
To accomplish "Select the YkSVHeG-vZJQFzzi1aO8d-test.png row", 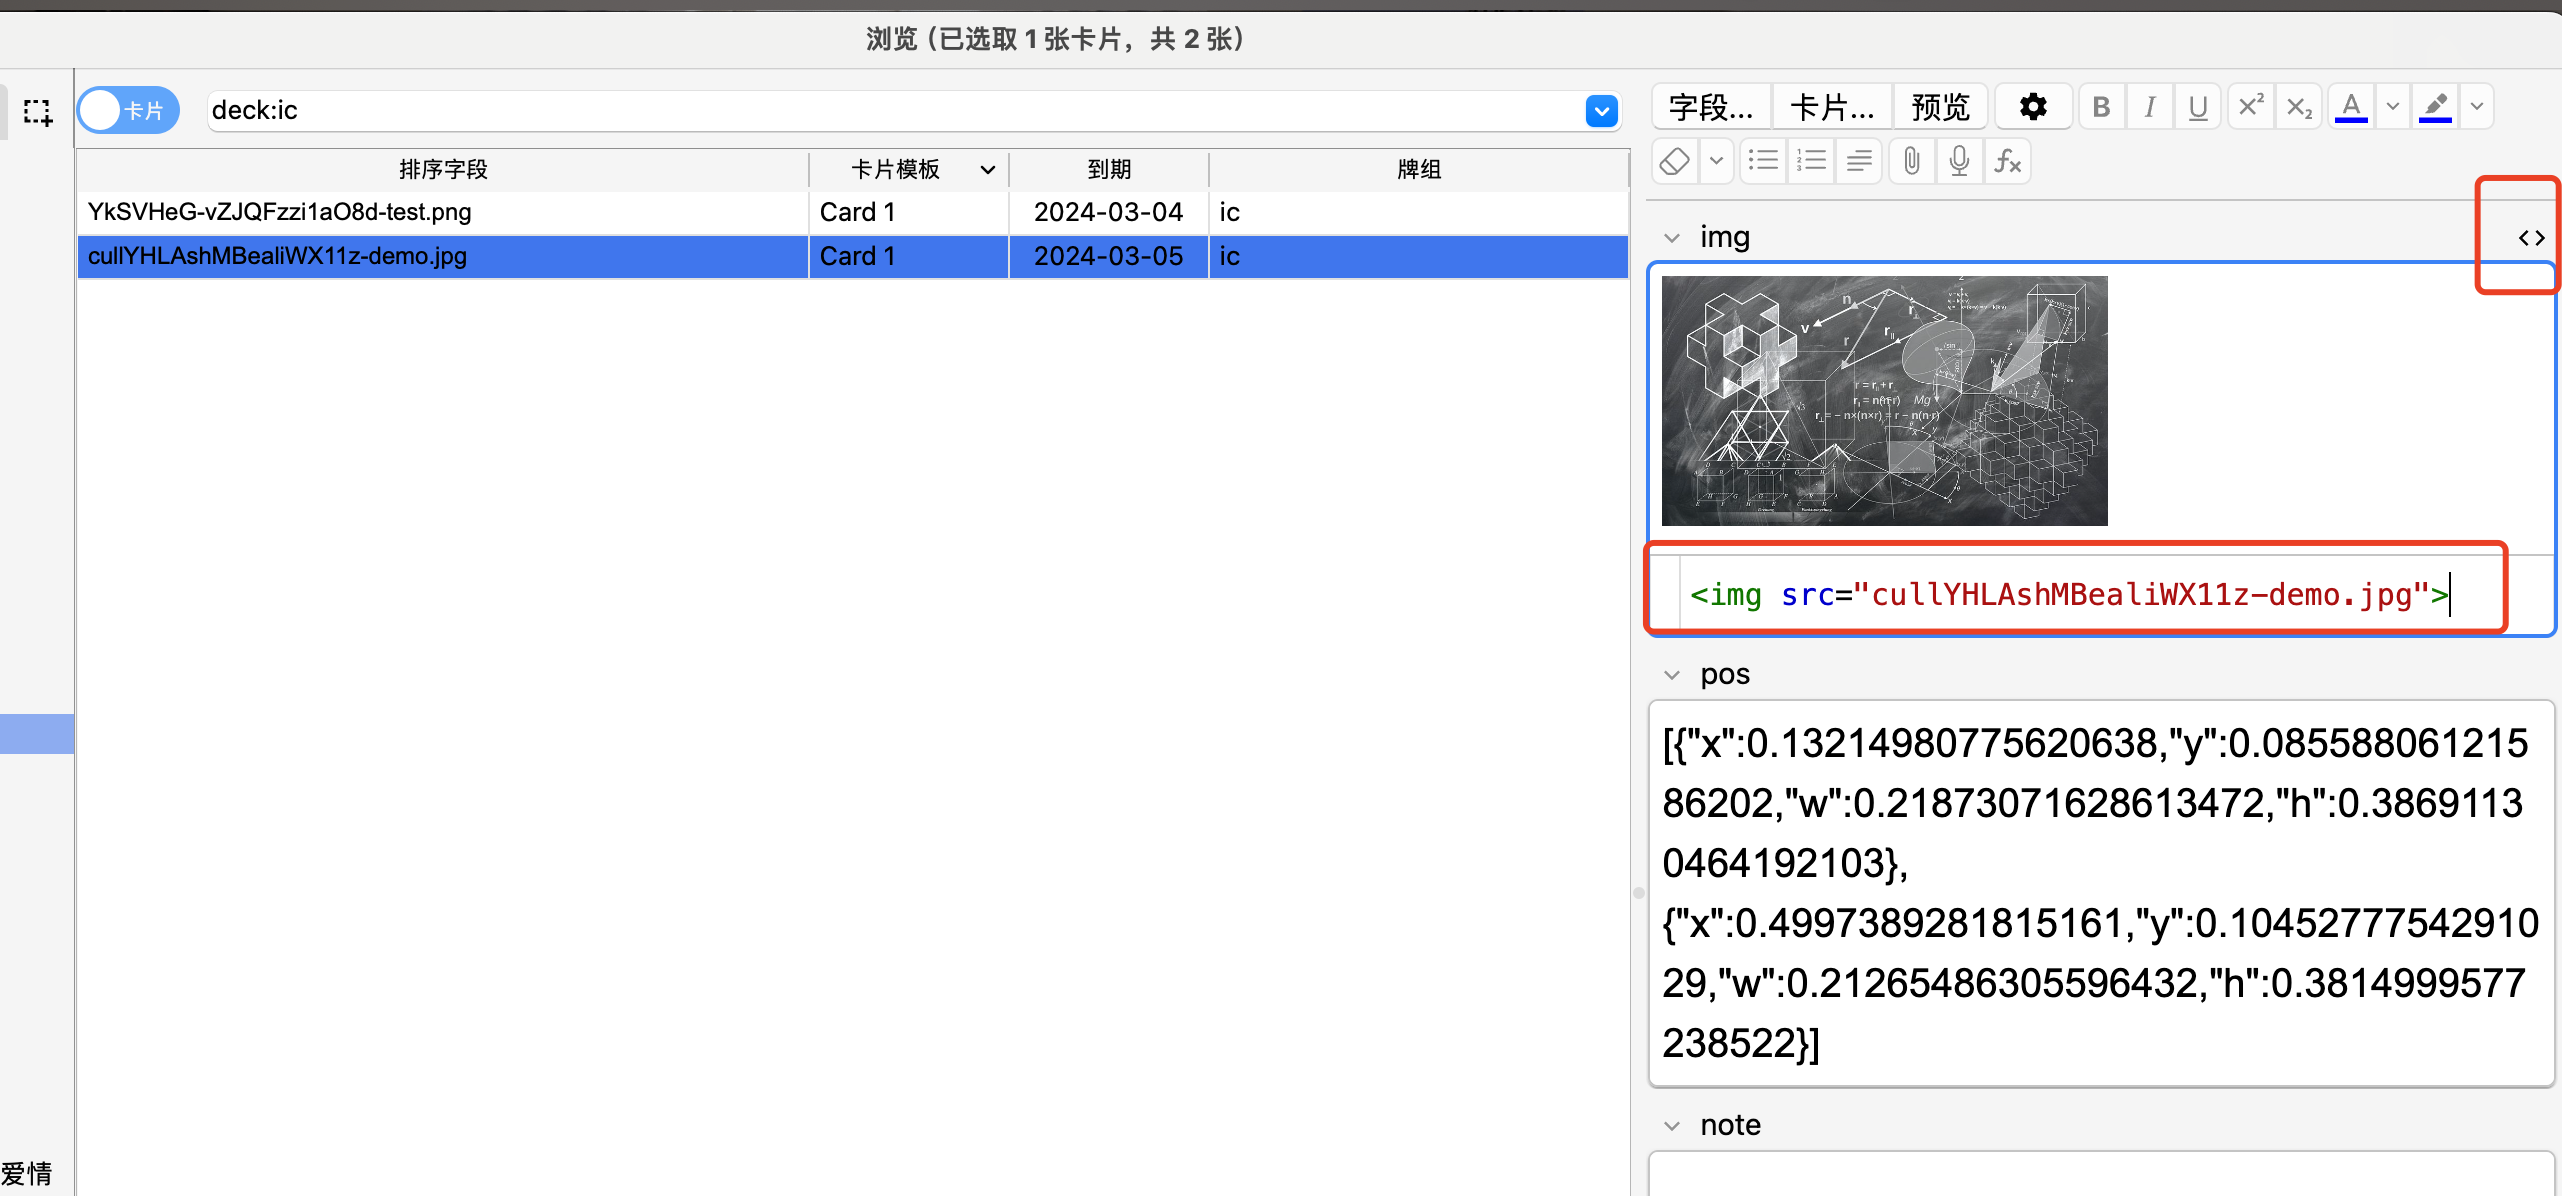I will coord(853,212).
